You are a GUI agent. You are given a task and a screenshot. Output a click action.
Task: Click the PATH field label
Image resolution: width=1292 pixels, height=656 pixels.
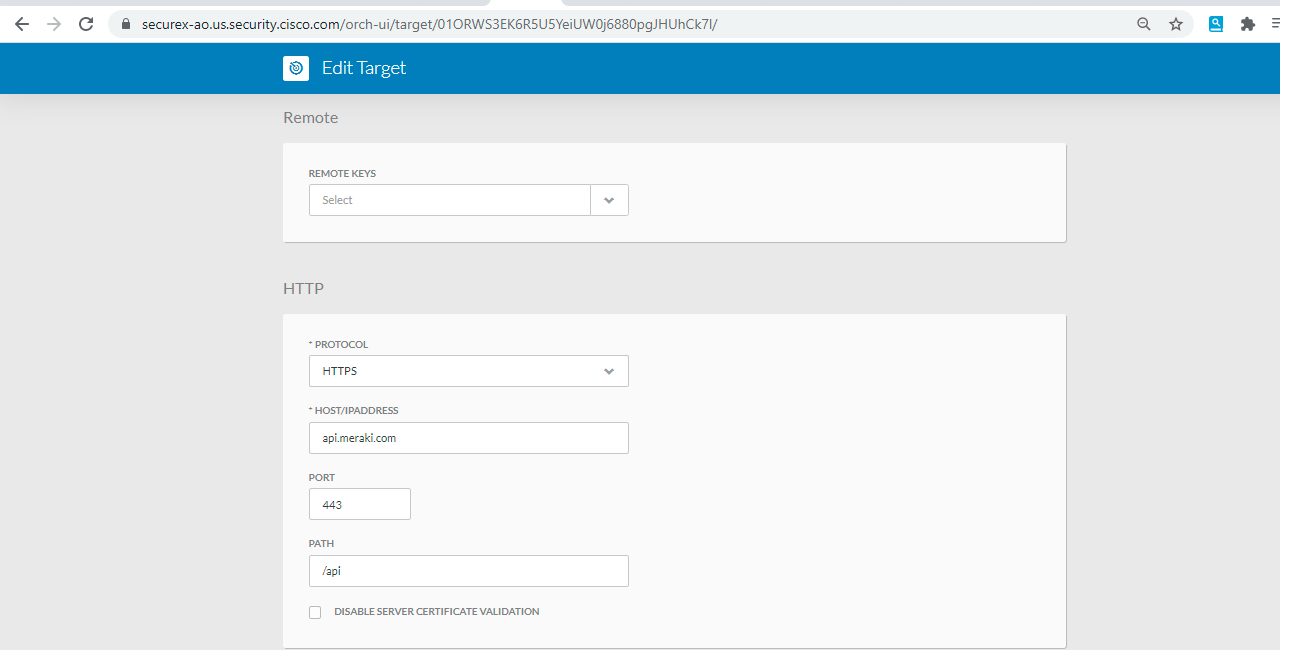tap(321, 544)
